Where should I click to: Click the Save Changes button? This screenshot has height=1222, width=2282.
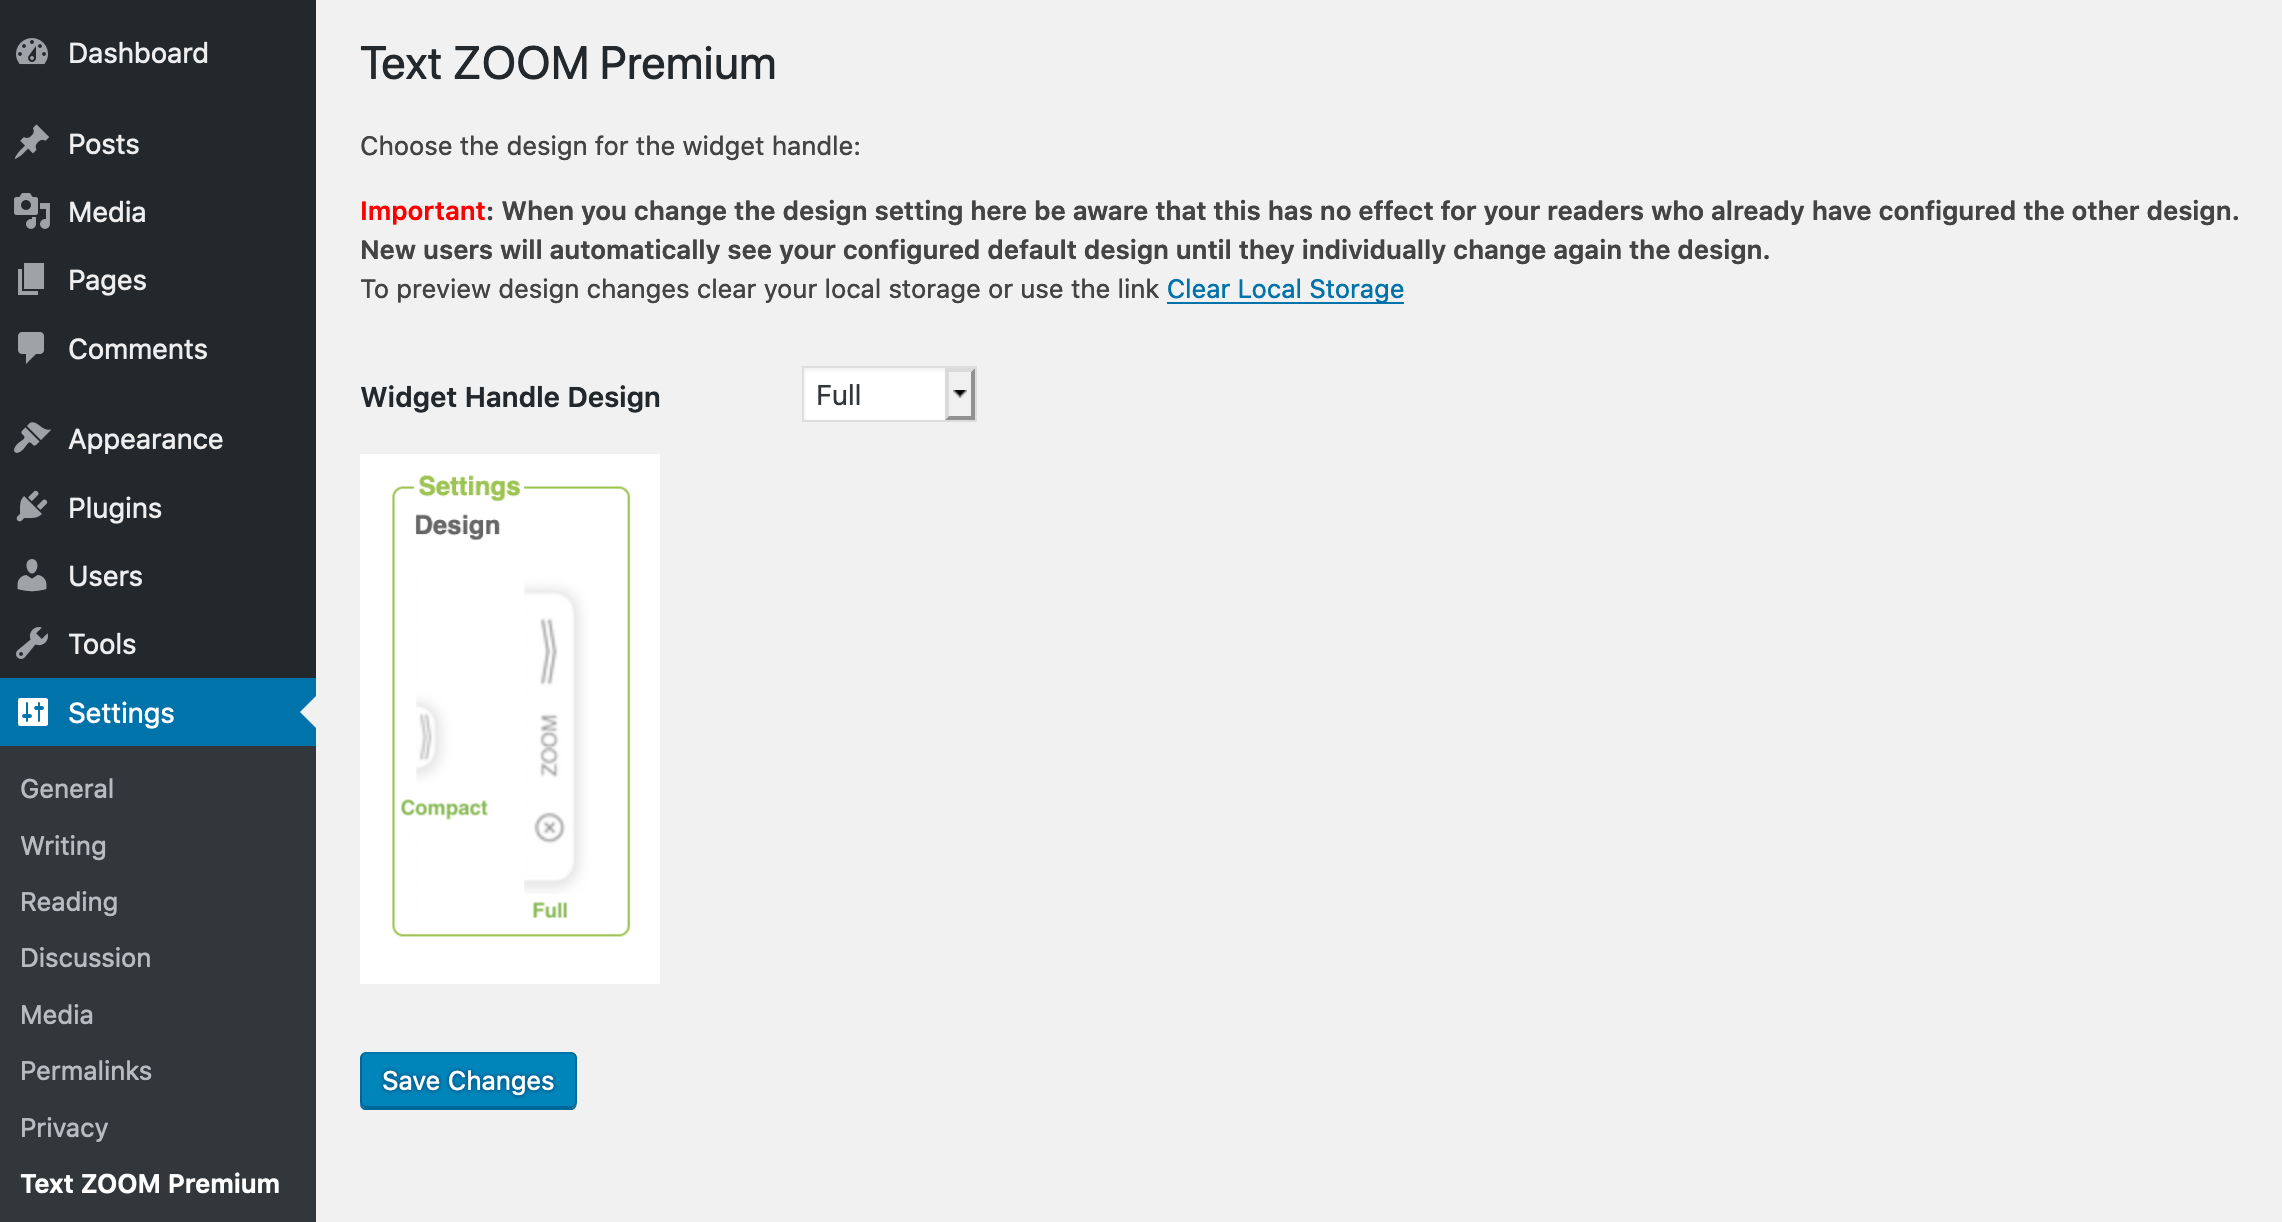pos(468,1081)
